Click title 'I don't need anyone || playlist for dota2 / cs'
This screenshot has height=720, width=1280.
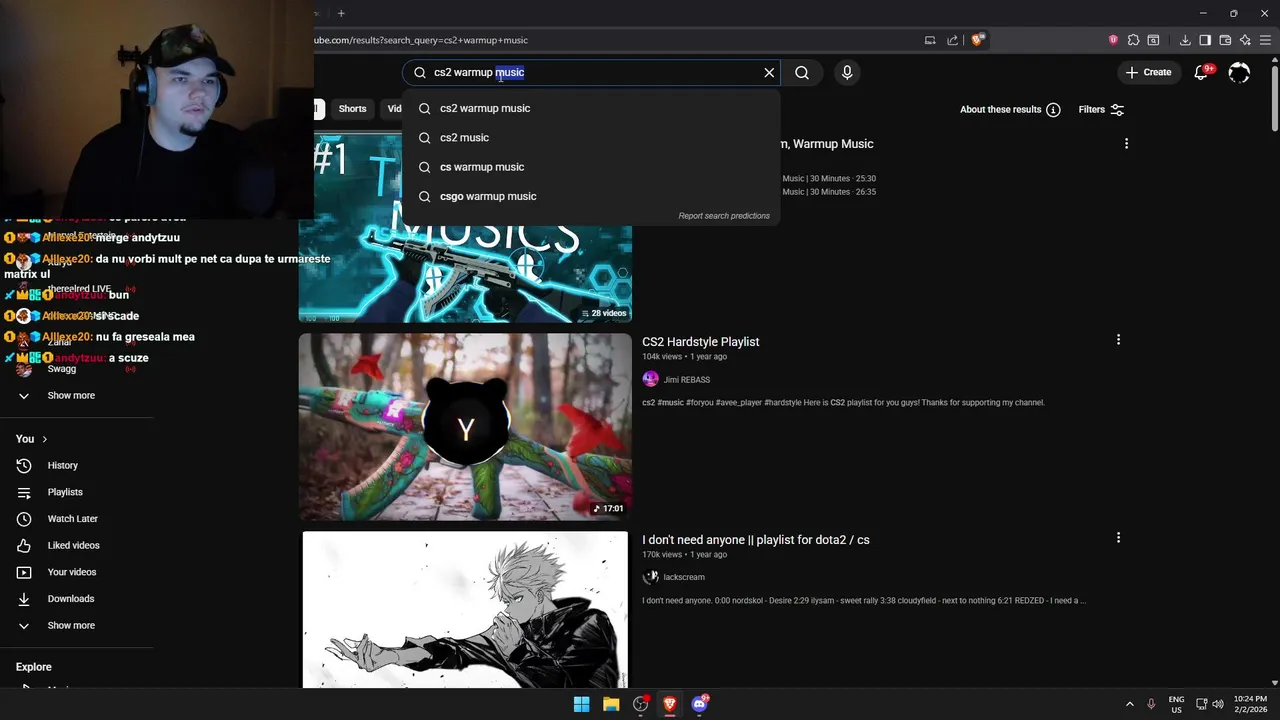[755, 540]
